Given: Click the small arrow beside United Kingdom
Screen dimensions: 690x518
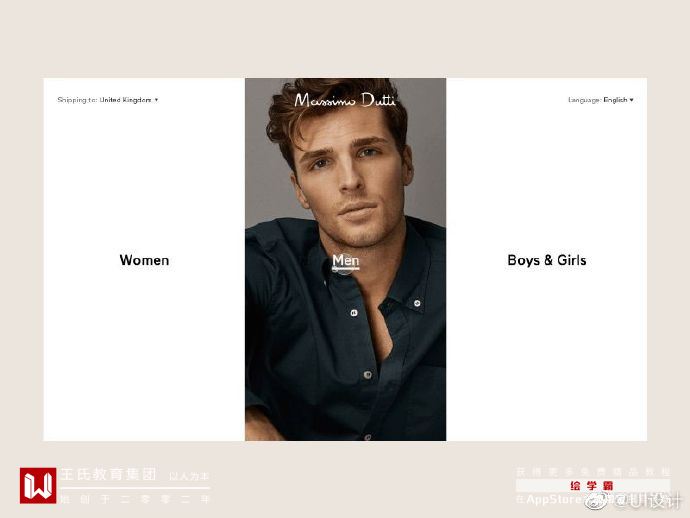Looking at the screenshot, I should click(156, 100).
